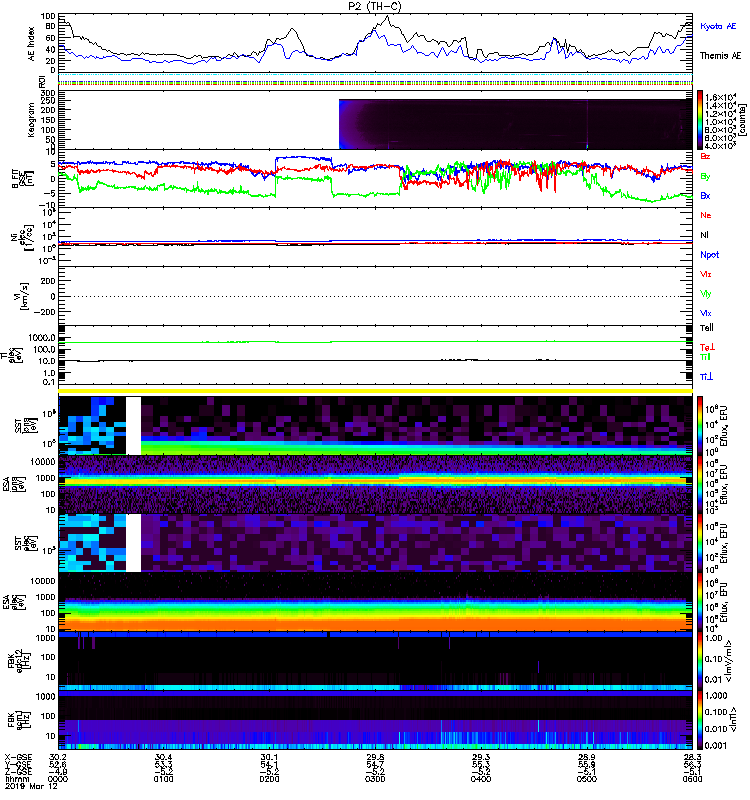Viewport: 750px width, 800px height.
Task: Click the AE Index axis title
Action: point(31,44)
